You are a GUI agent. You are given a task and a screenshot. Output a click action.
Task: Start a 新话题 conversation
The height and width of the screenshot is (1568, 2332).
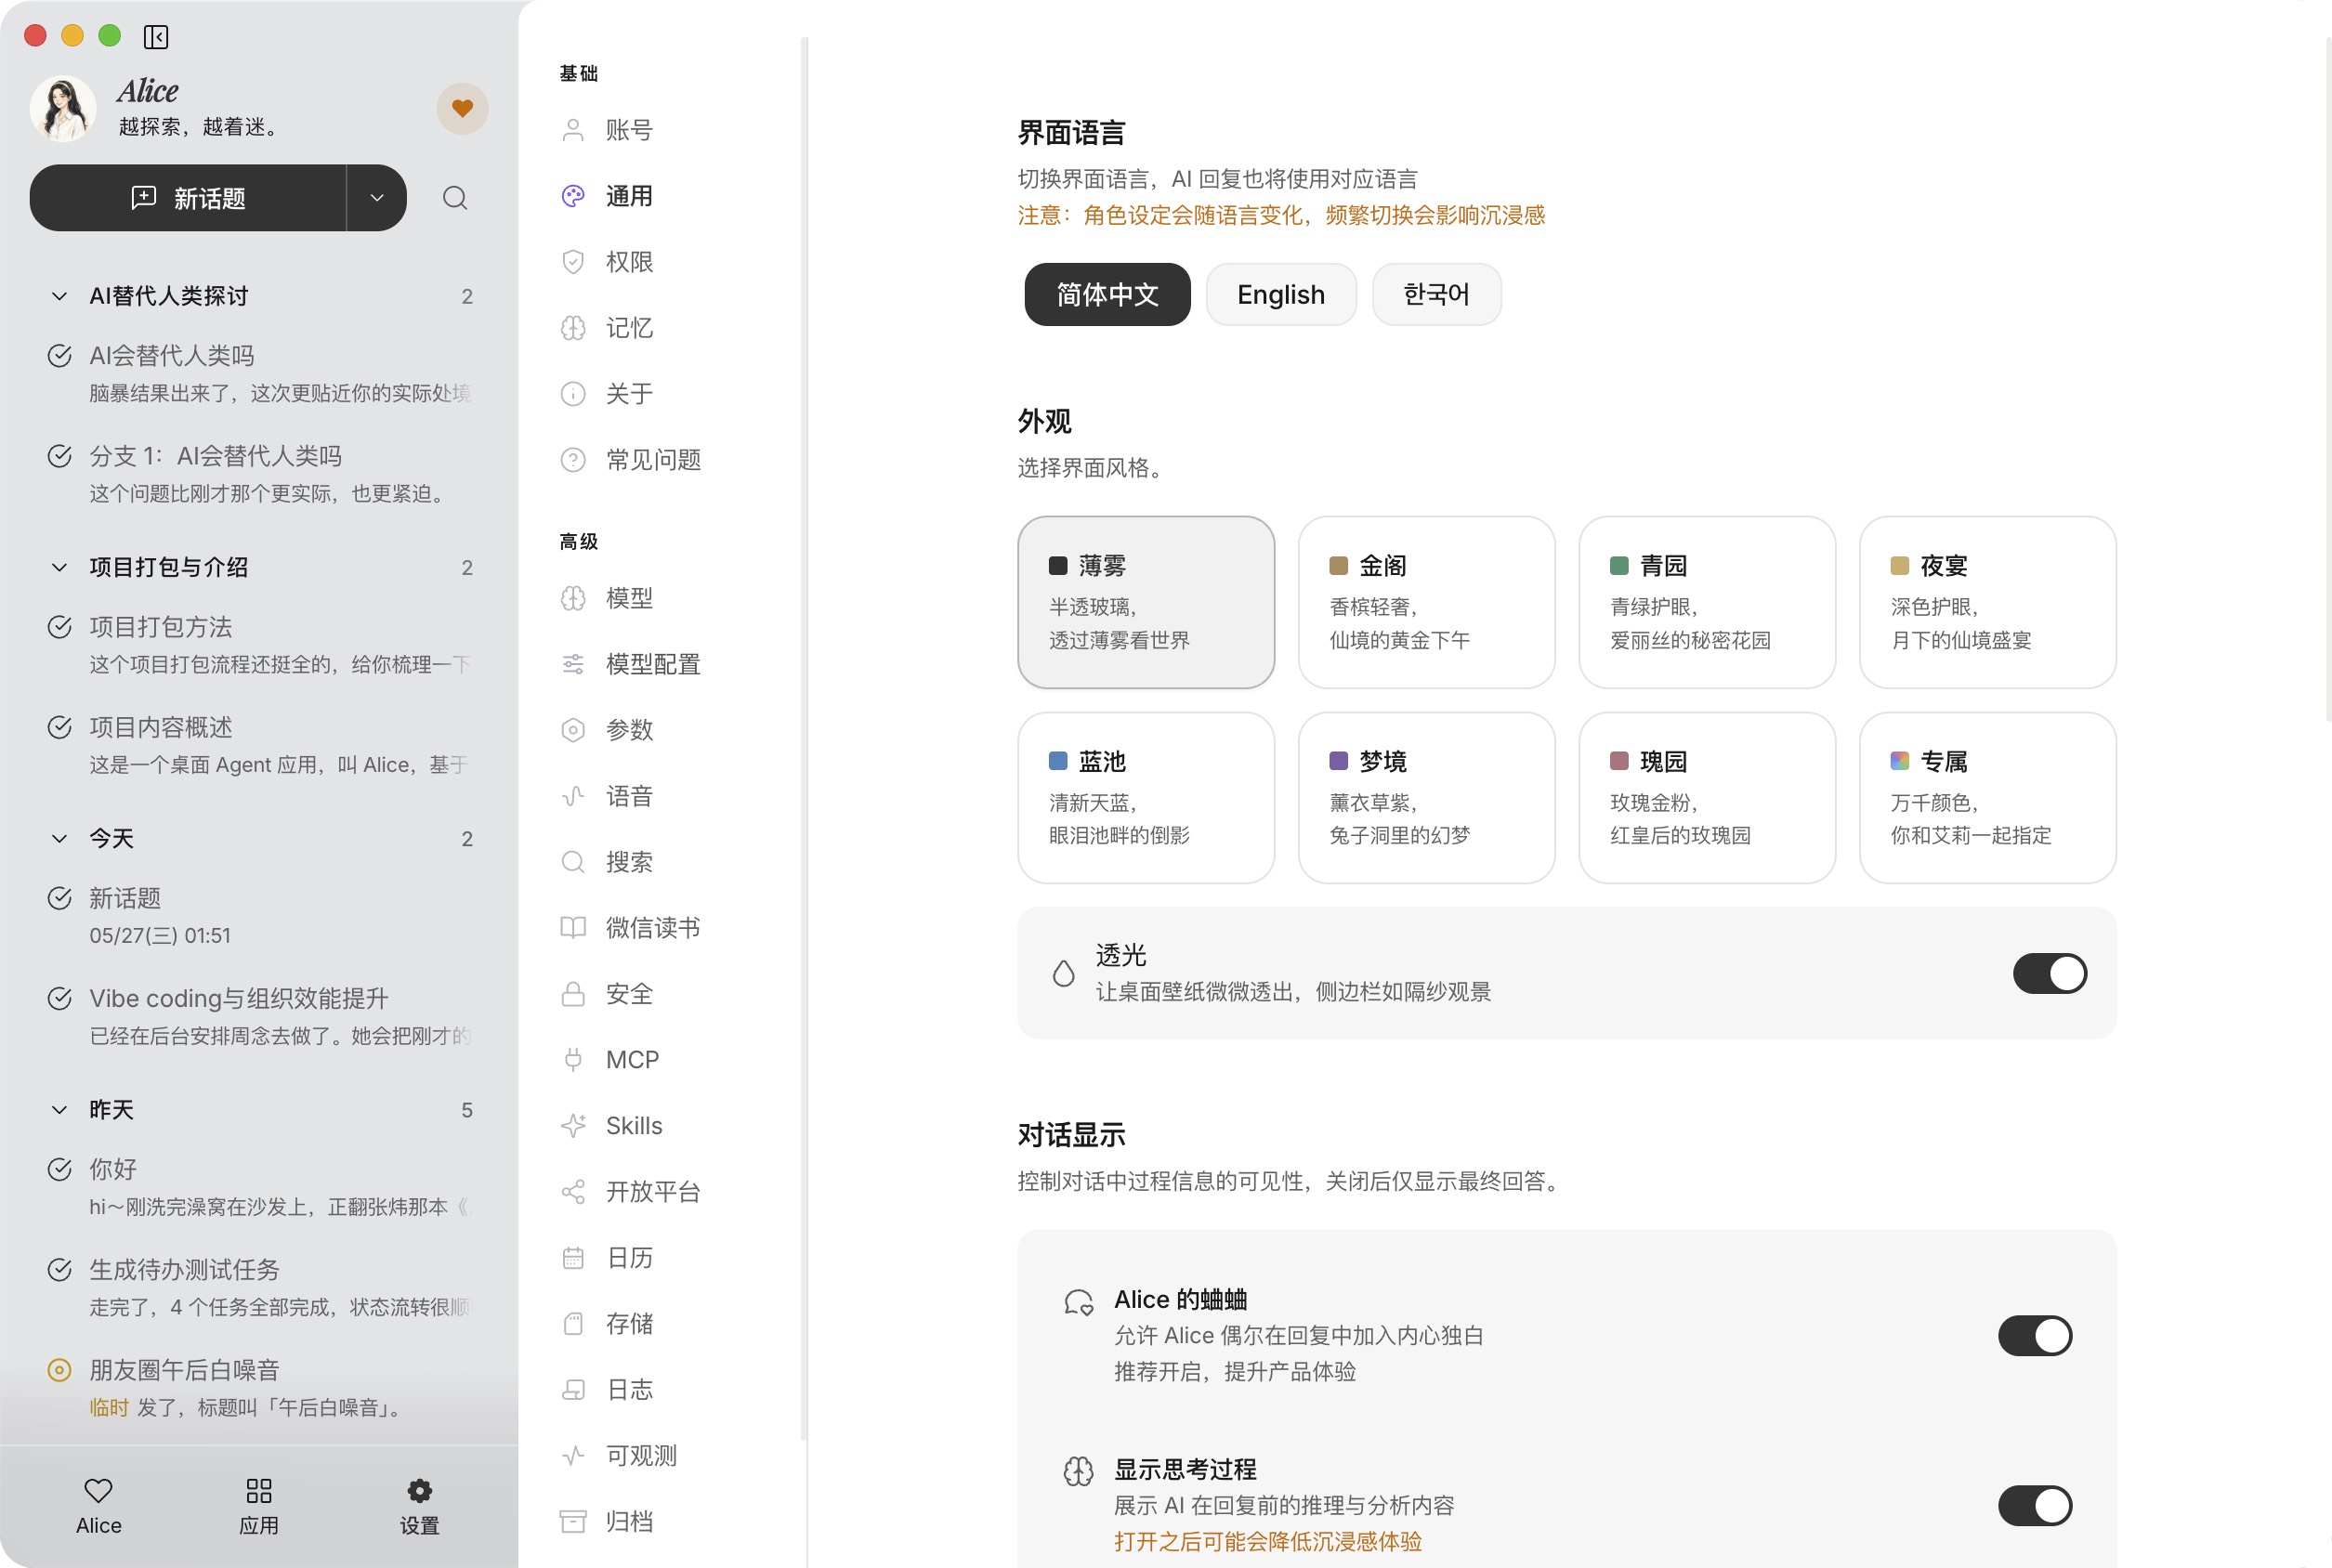coord(188,198)
